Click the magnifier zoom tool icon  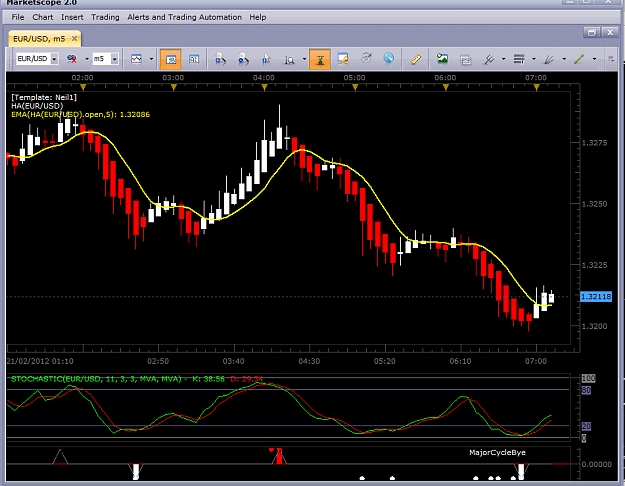pyautogui.click(x=289, y=59)
